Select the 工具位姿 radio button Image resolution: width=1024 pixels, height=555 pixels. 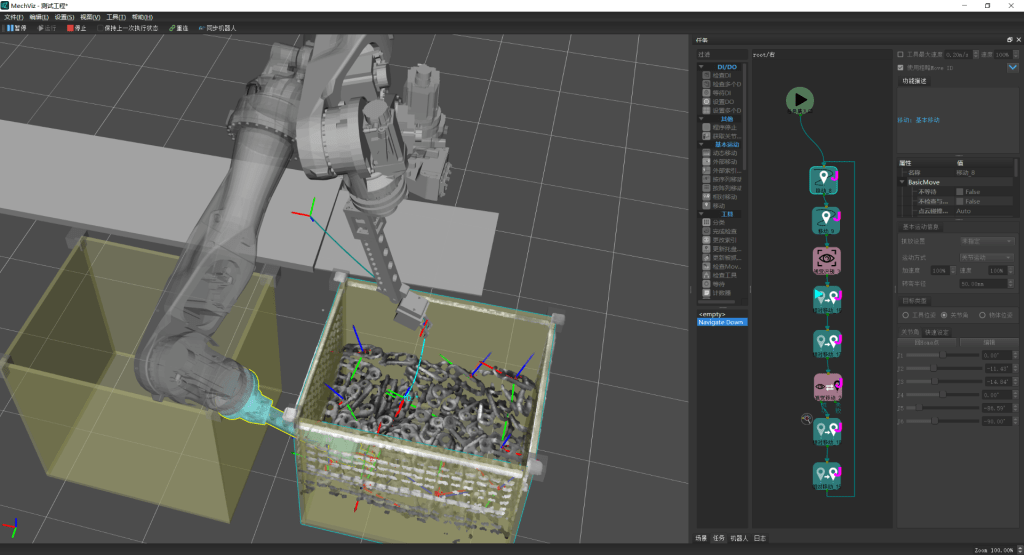905,315
